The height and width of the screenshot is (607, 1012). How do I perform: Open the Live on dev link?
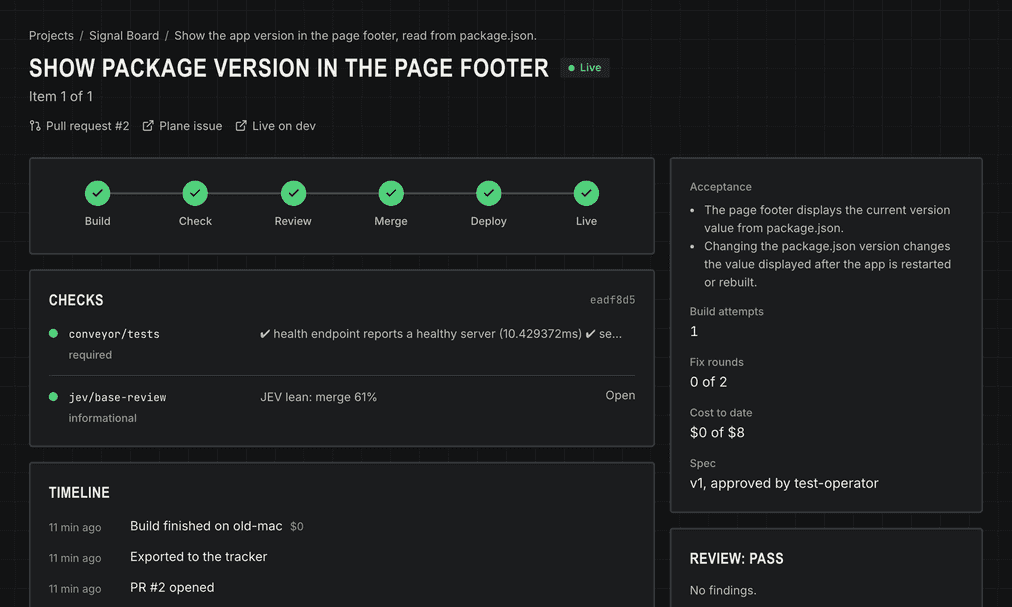[x=276, y=126]
